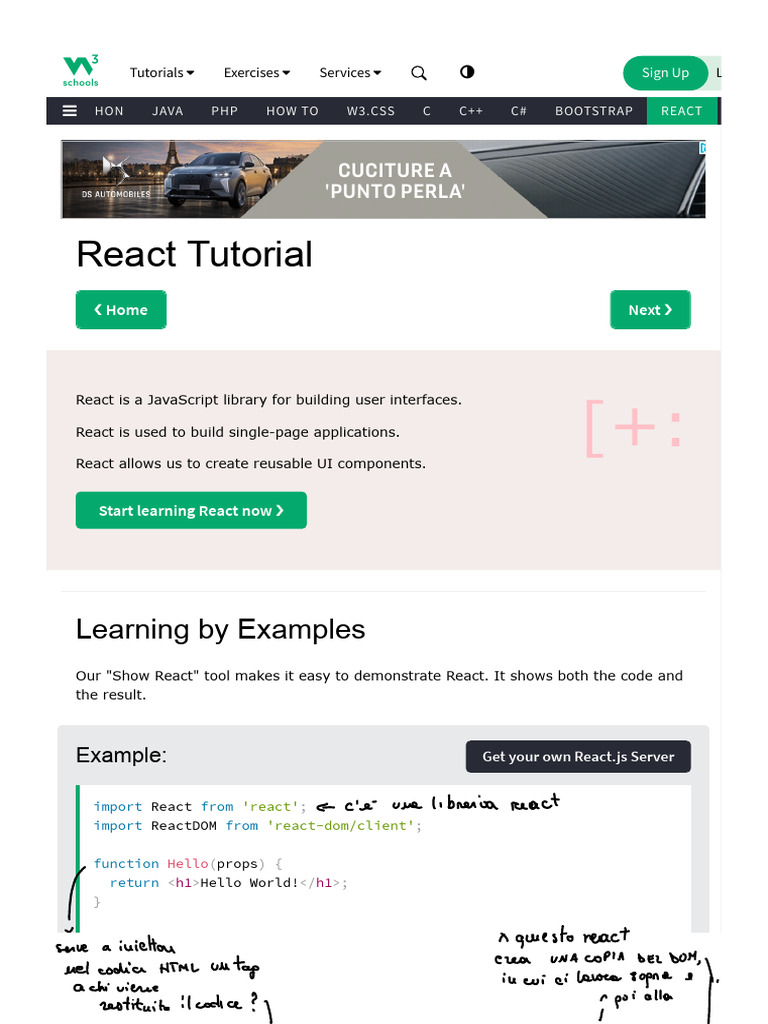The width and height of the screenshot is (768, 1024).
Task: Click Start learning React now button
Action: click(191, 511)
